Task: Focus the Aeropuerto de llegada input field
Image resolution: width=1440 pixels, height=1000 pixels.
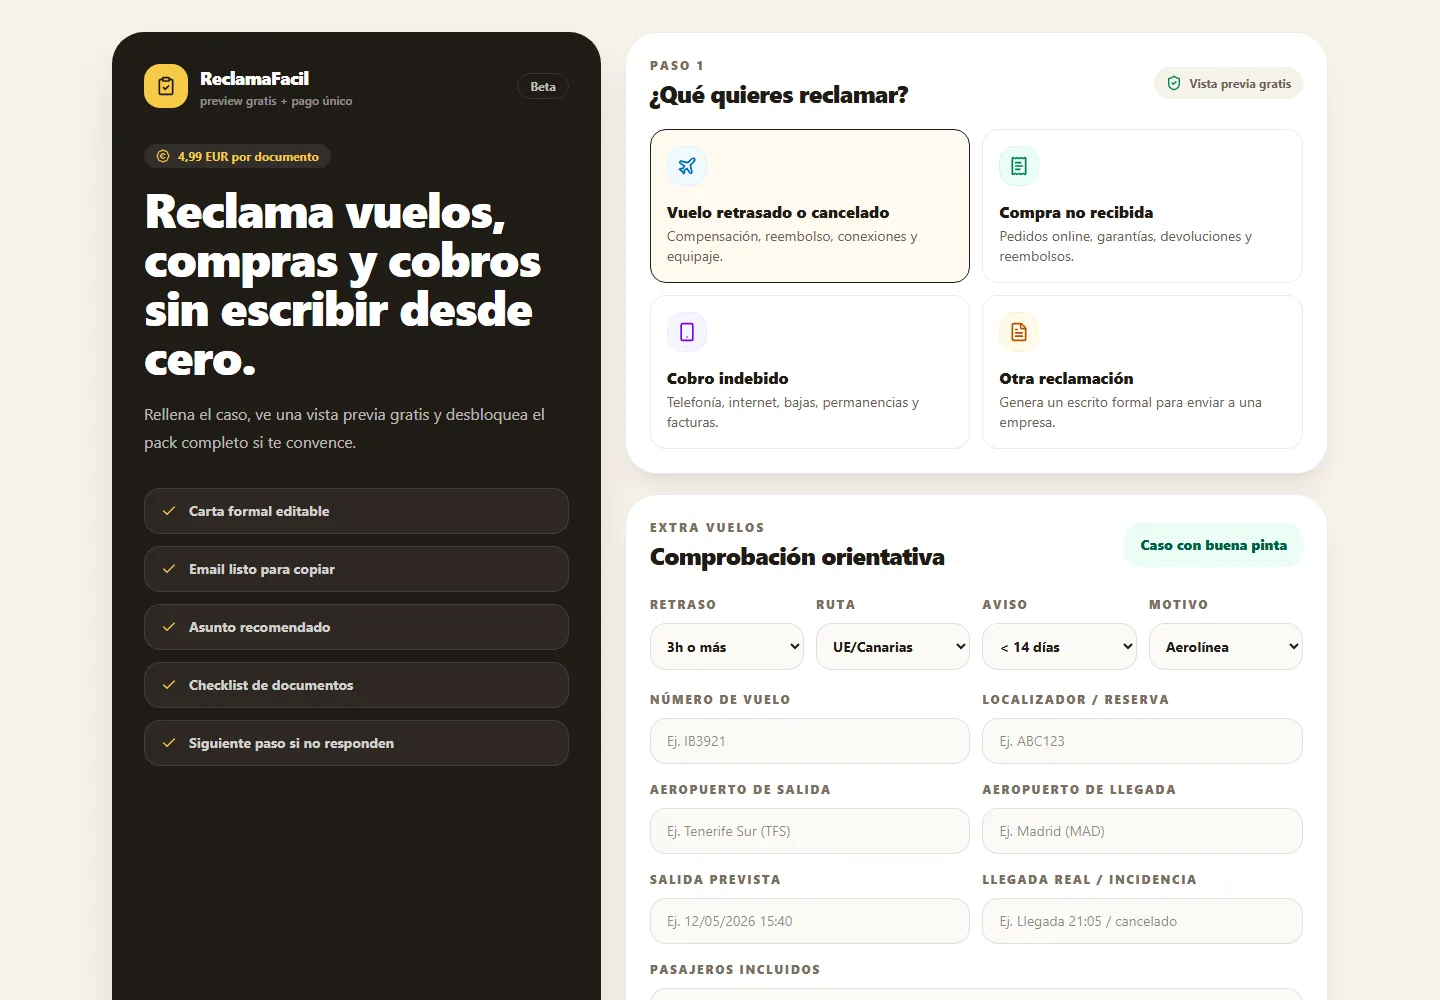Action: pyautogui.click(x=1142, y=831)
